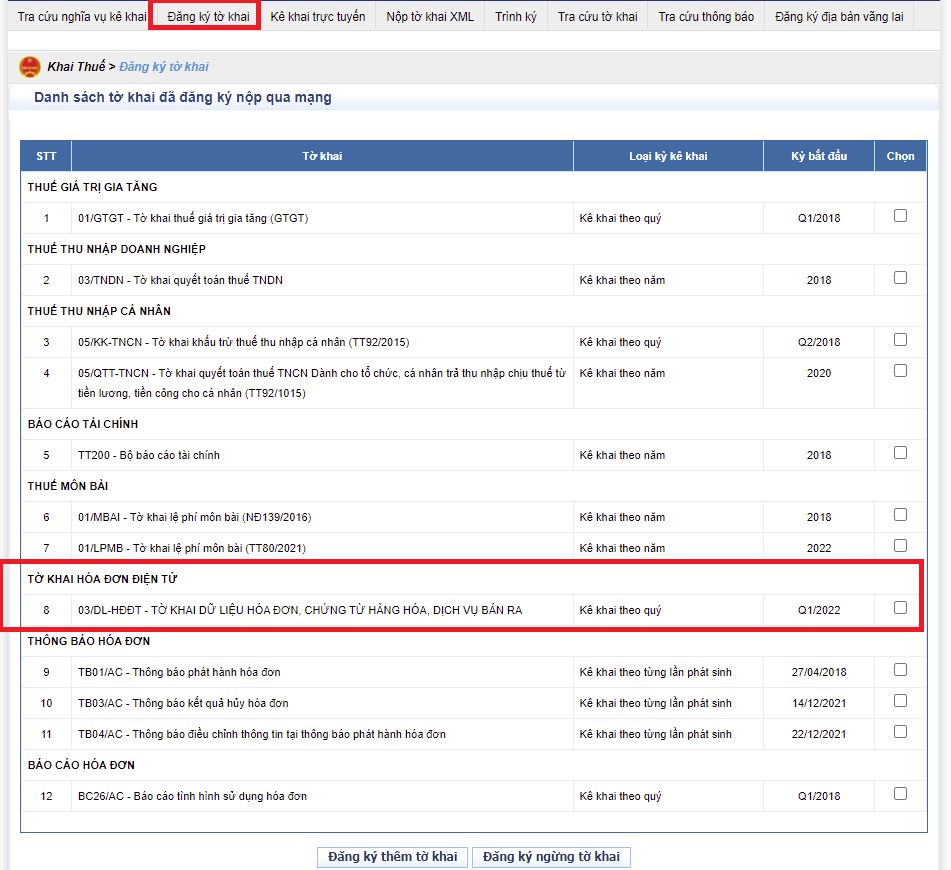Click the Tờ khai column header
This screenshot has width=951, height=870.
tap(322, 156)
